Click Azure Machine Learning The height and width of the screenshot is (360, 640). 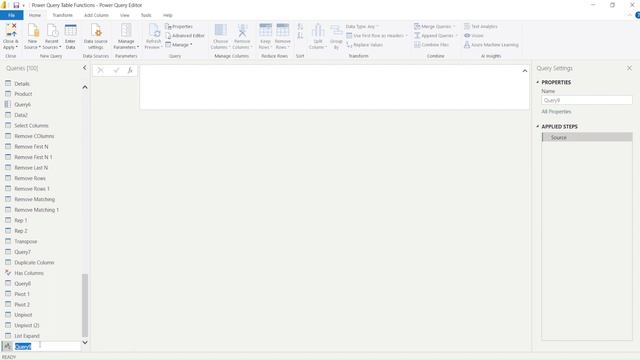point(491,44)
